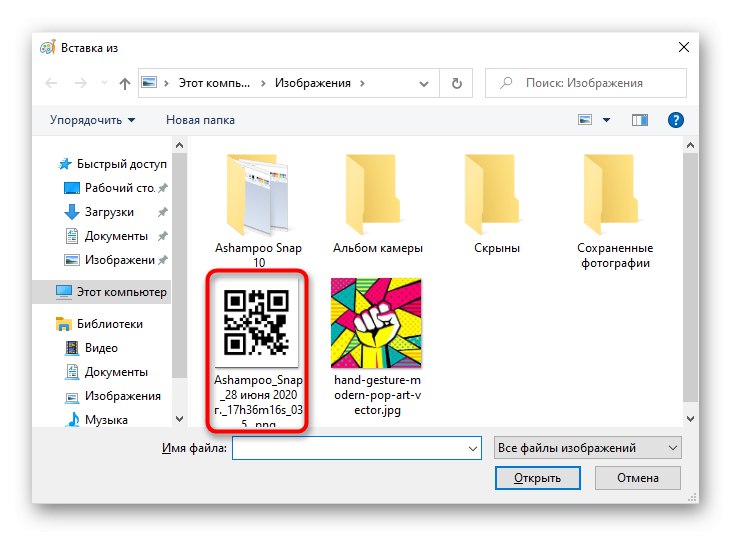This screenshot has height=536, width=731.
Task: Select the 'Ashampoo Snap 10' folder
Action: pos(258,210)
